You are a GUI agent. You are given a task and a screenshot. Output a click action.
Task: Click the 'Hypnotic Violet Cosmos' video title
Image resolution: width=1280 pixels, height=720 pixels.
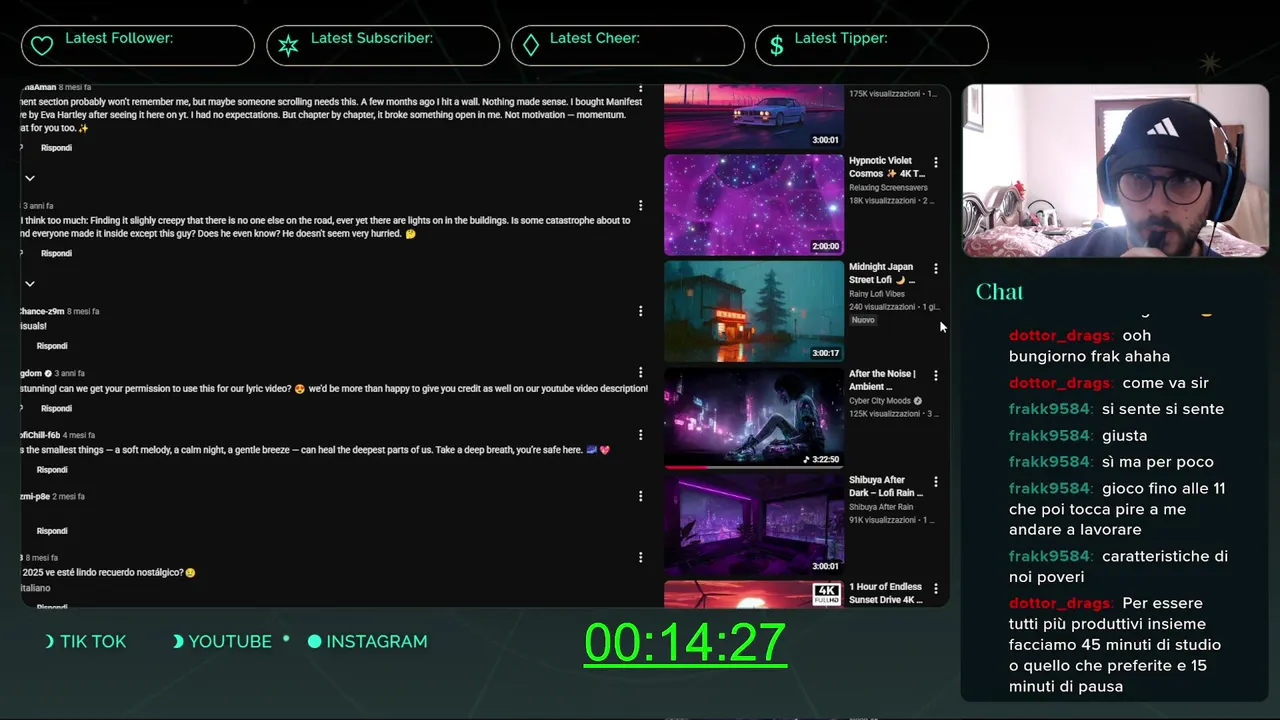[x=887, y=167]
